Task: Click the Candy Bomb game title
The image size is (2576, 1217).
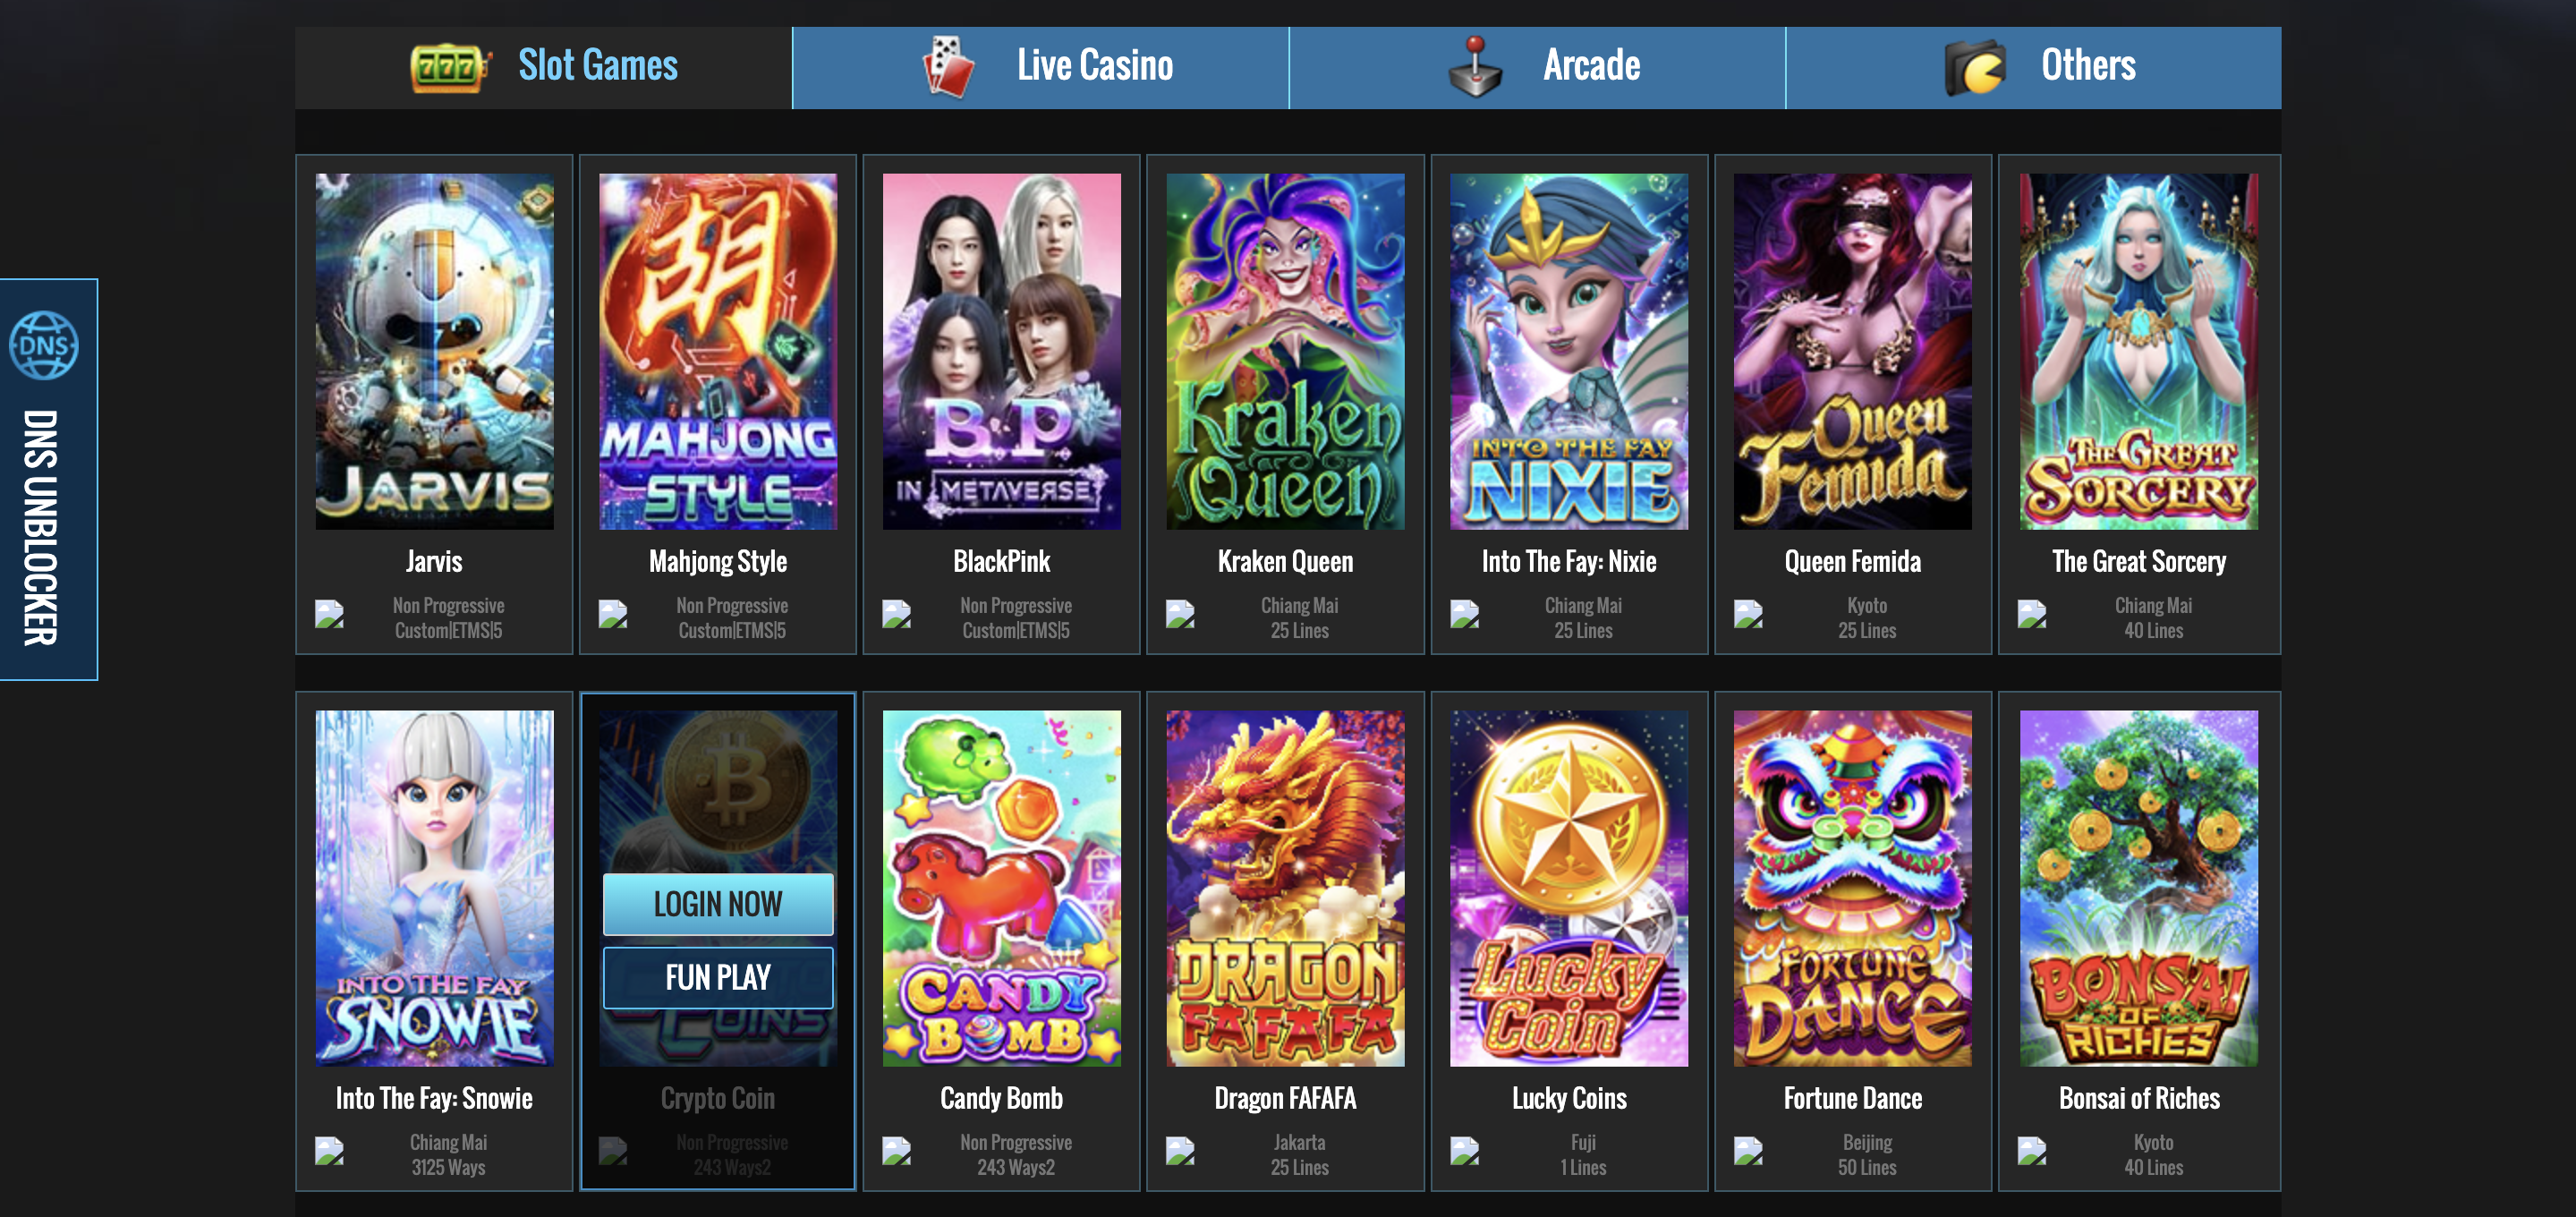Action: tap(1001, 1098)
